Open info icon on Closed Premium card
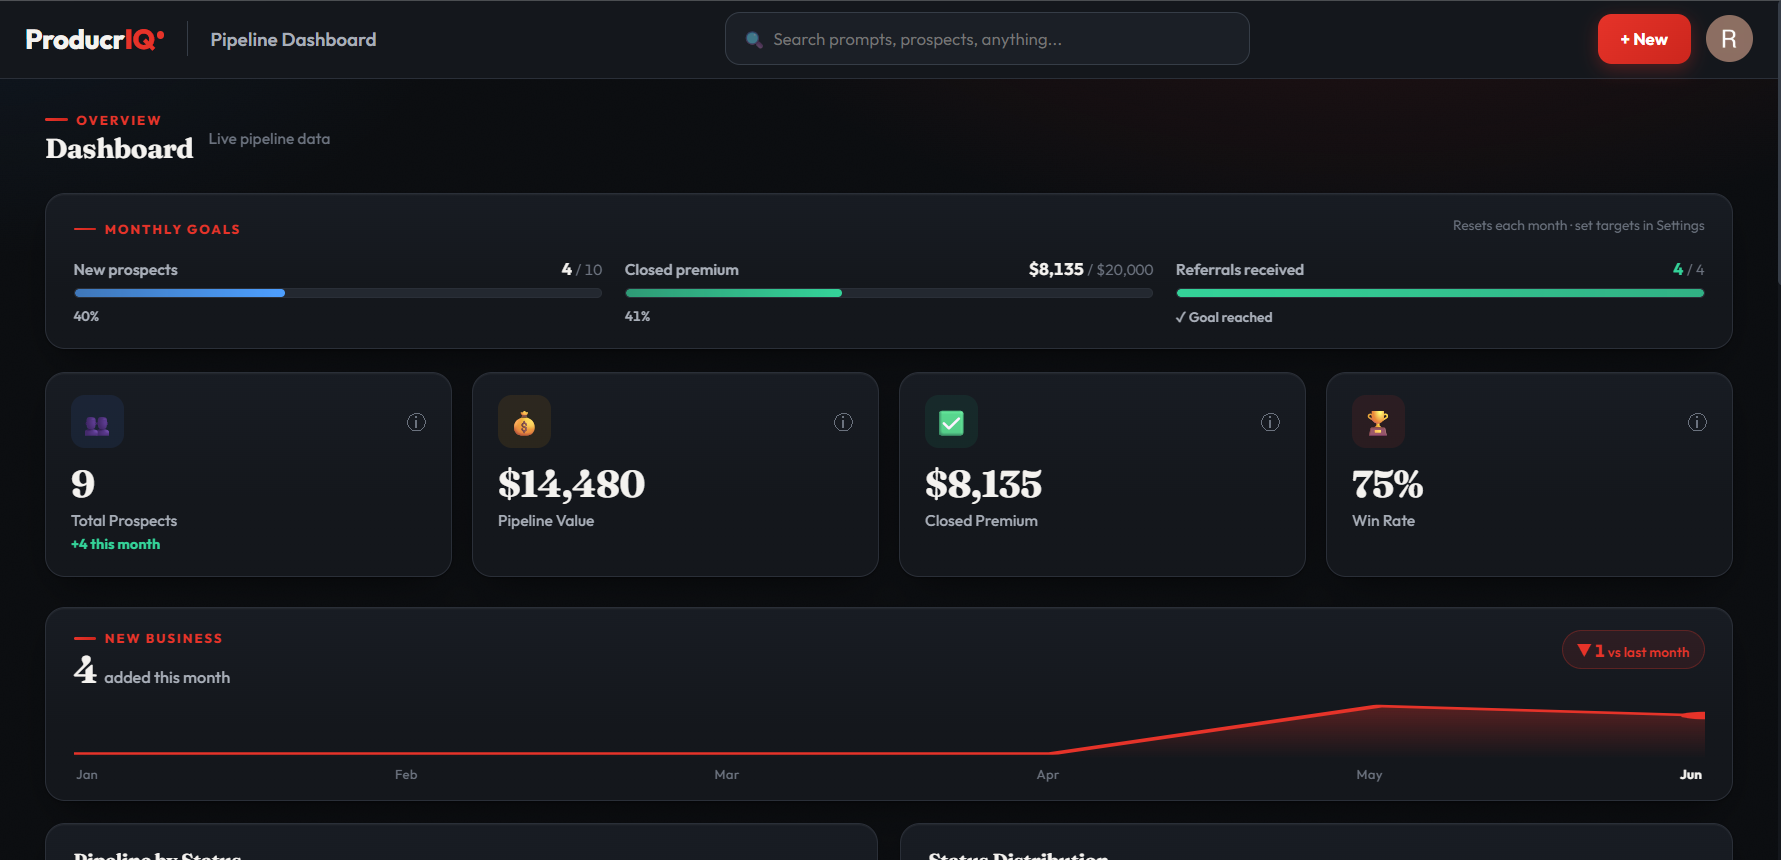 [1270, 422]
